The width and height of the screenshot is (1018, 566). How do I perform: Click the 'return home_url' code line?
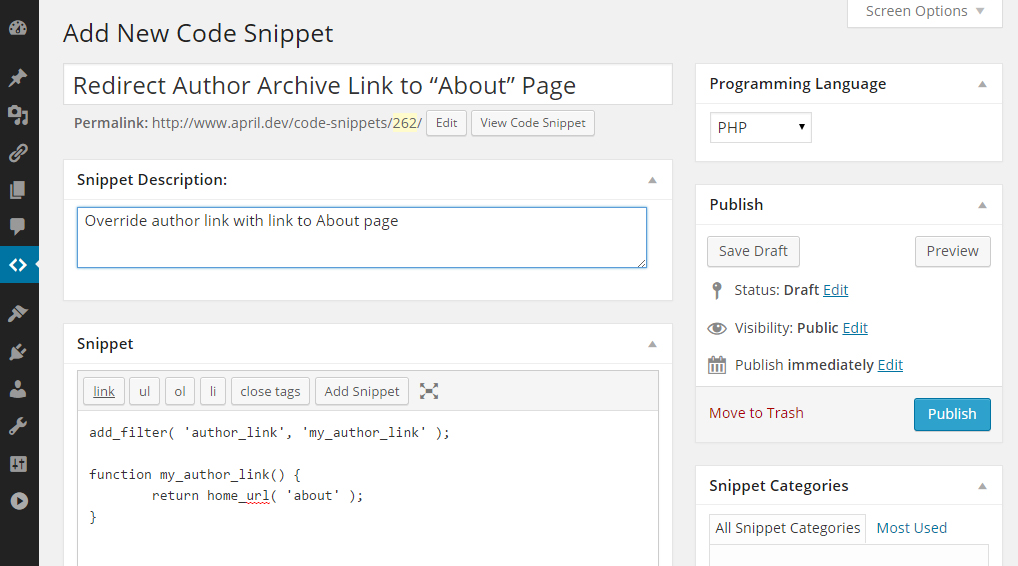pos(257,496)
